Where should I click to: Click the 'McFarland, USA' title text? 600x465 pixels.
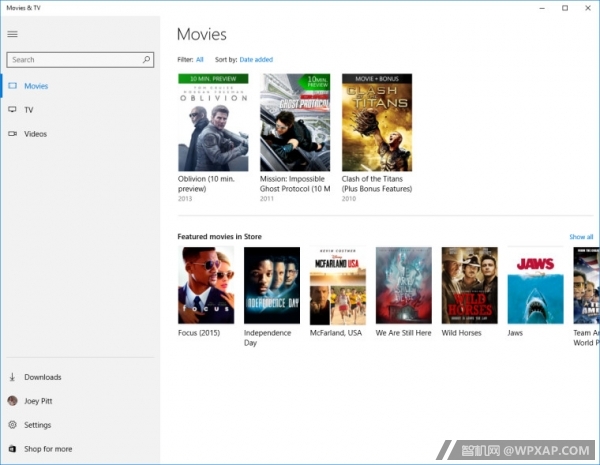(x=336, y=333)
